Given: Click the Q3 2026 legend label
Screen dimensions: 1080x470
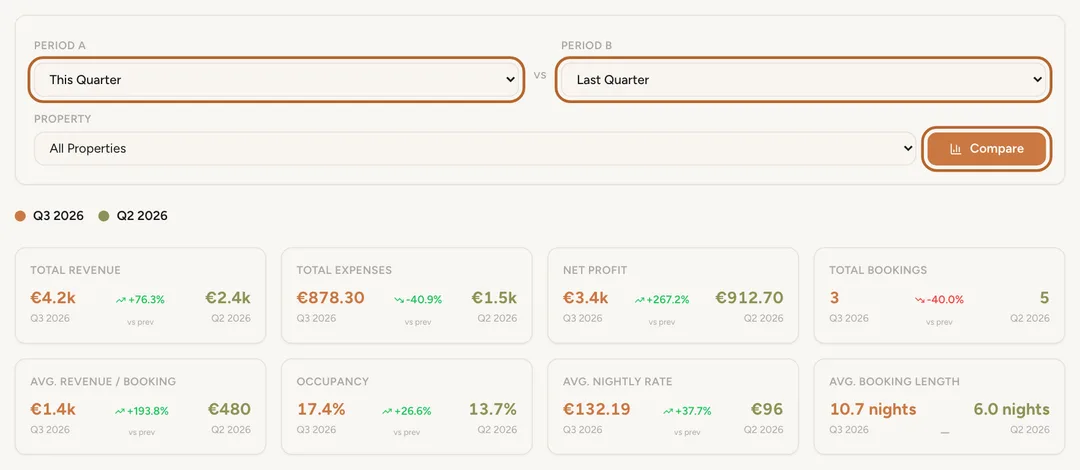Looking at the screenshot, I should click(x=59, y=216).
